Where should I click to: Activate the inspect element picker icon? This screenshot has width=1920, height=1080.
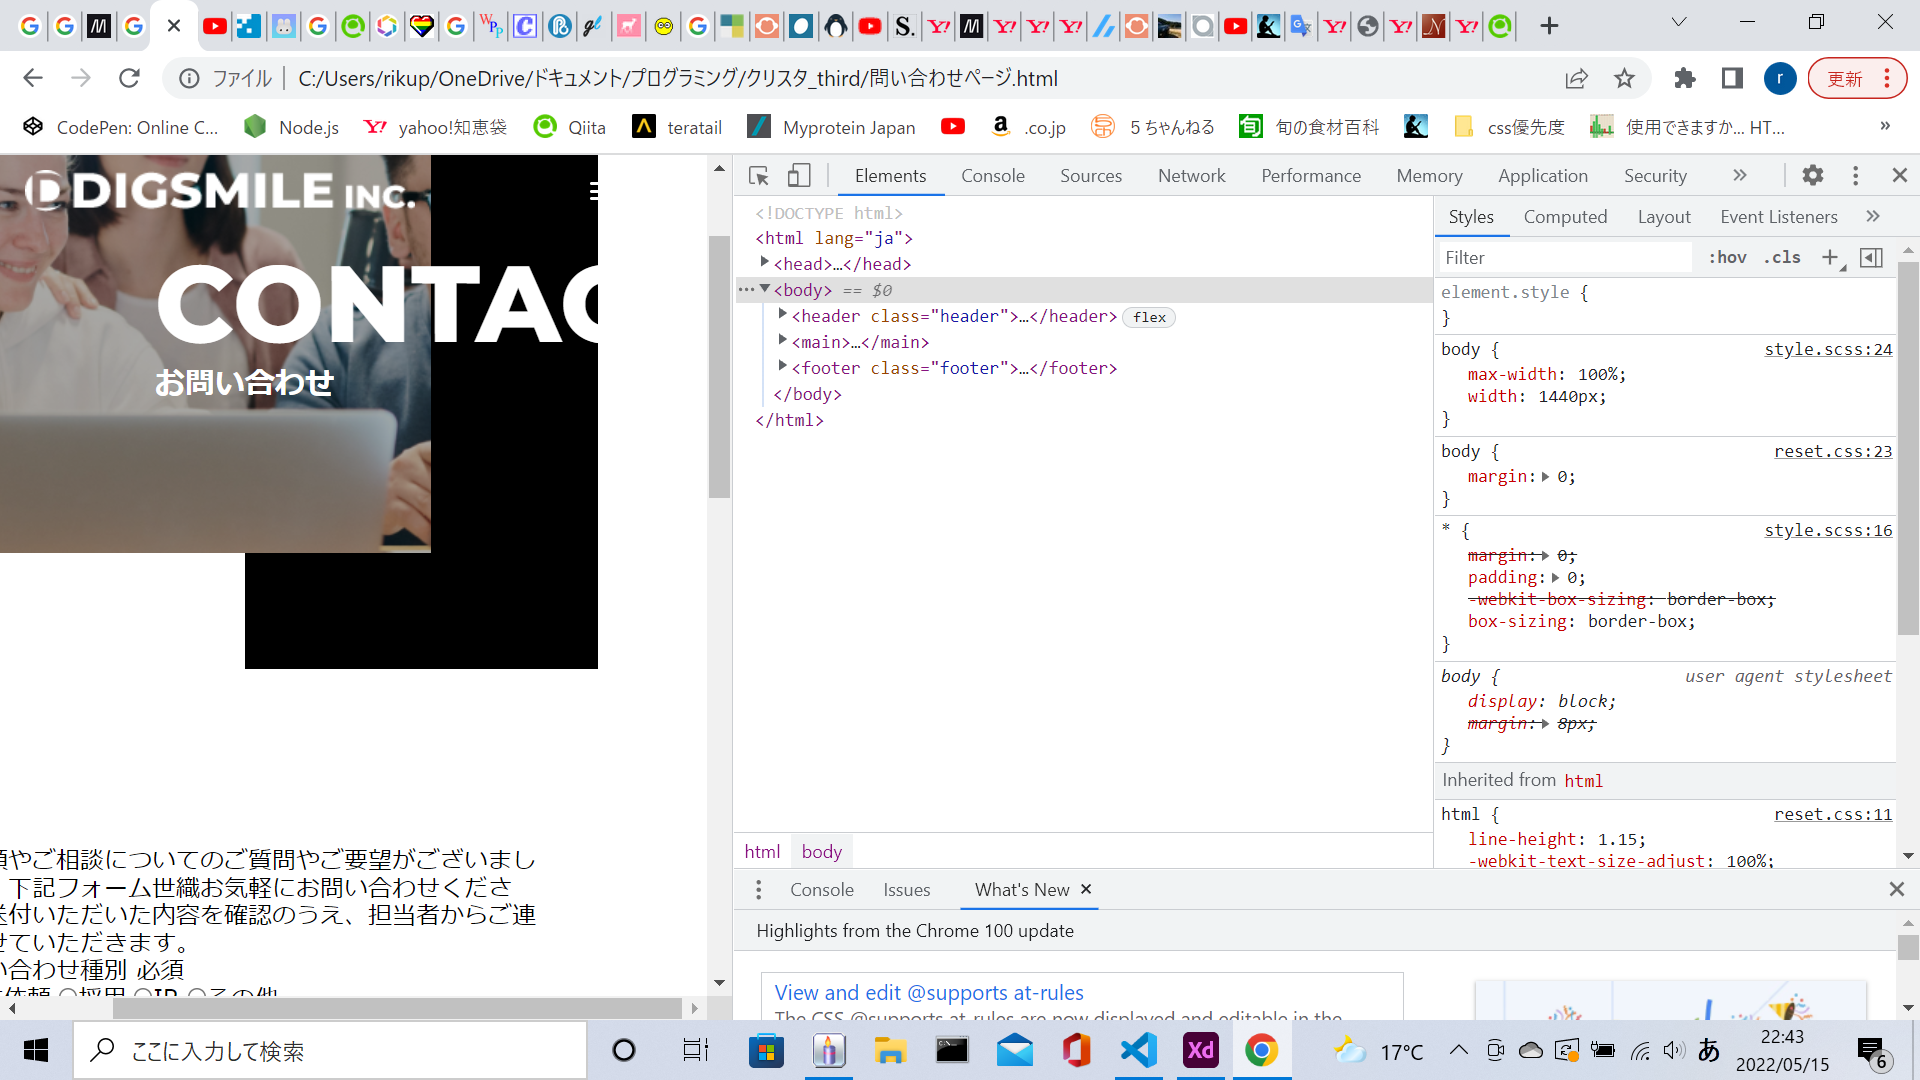point(758,176)
